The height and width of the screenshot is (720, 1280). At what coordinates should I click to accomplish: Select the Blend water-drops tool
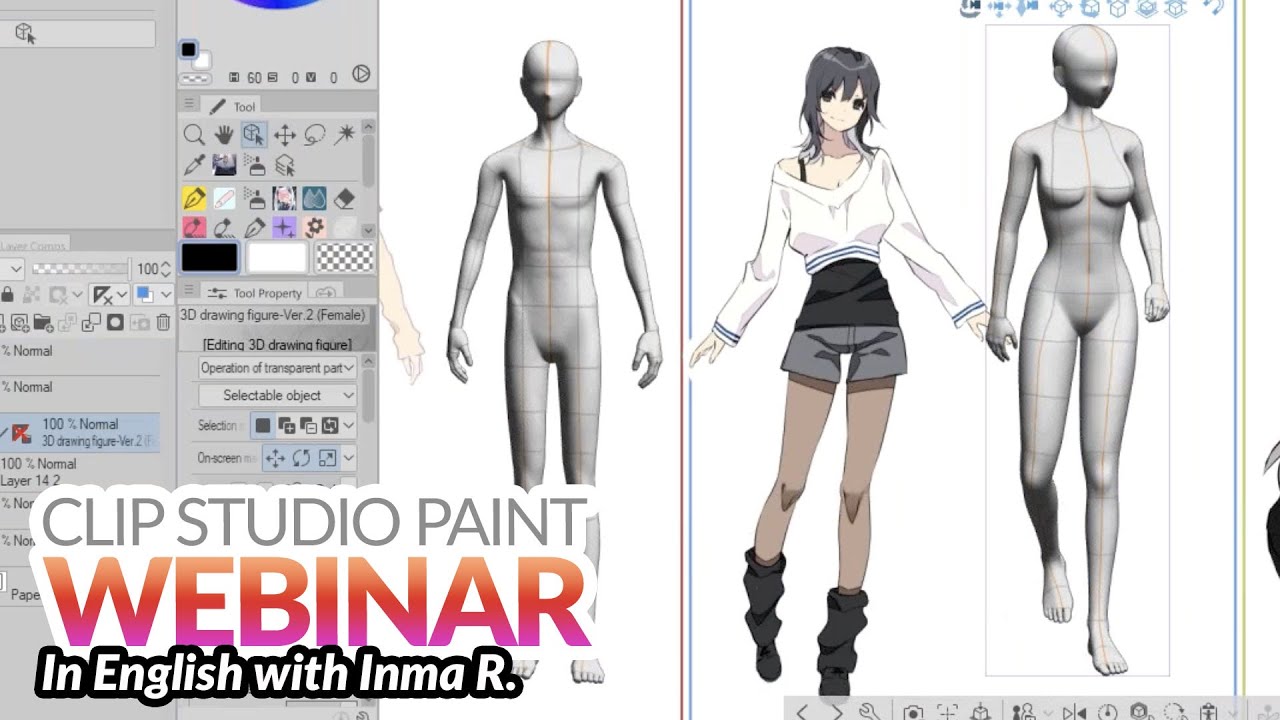pyautogui.click(x=315, y=198)
